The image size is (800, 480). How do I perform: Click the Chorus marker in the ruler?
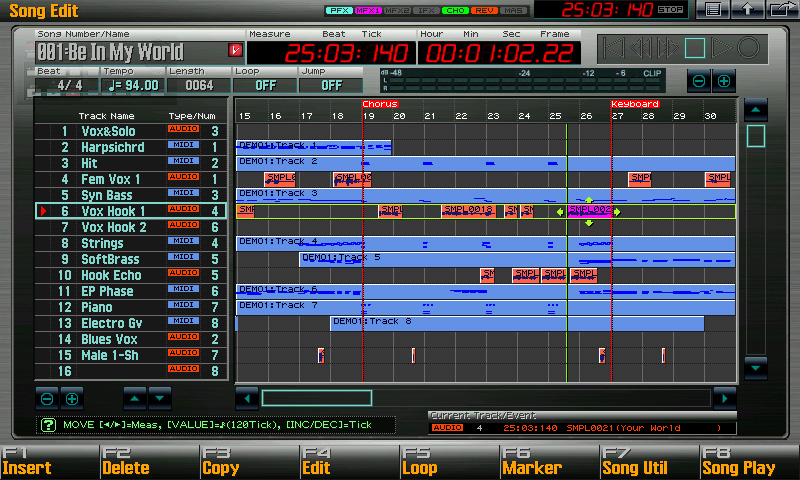point(380,104)
